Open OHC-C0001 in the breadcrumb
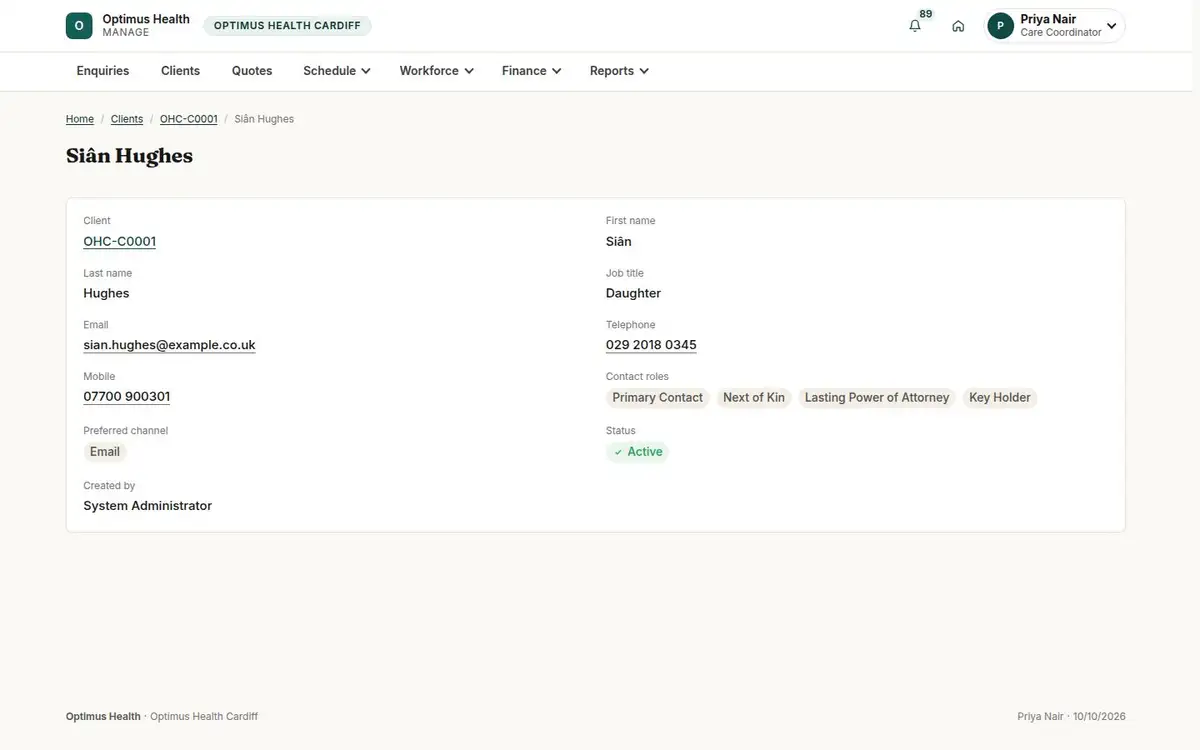1200x750 pixels. [x=189, y=119]
